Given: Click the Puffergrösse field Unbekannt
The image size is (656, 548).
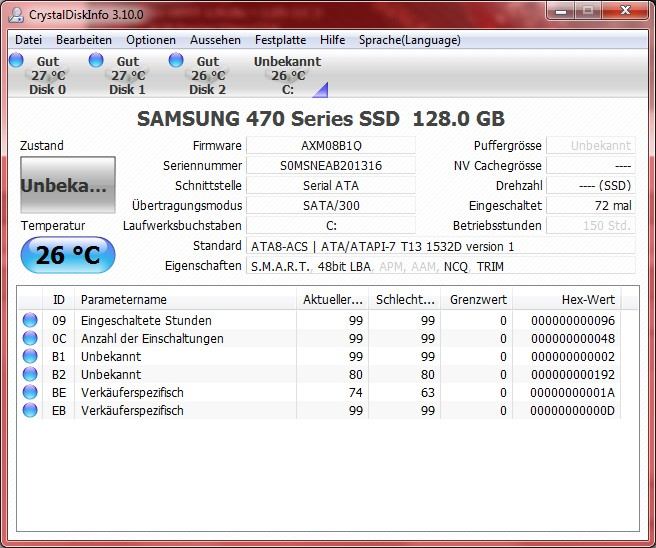Looking at the screenshot, I should pyautogui.click(x=591, y=146).
